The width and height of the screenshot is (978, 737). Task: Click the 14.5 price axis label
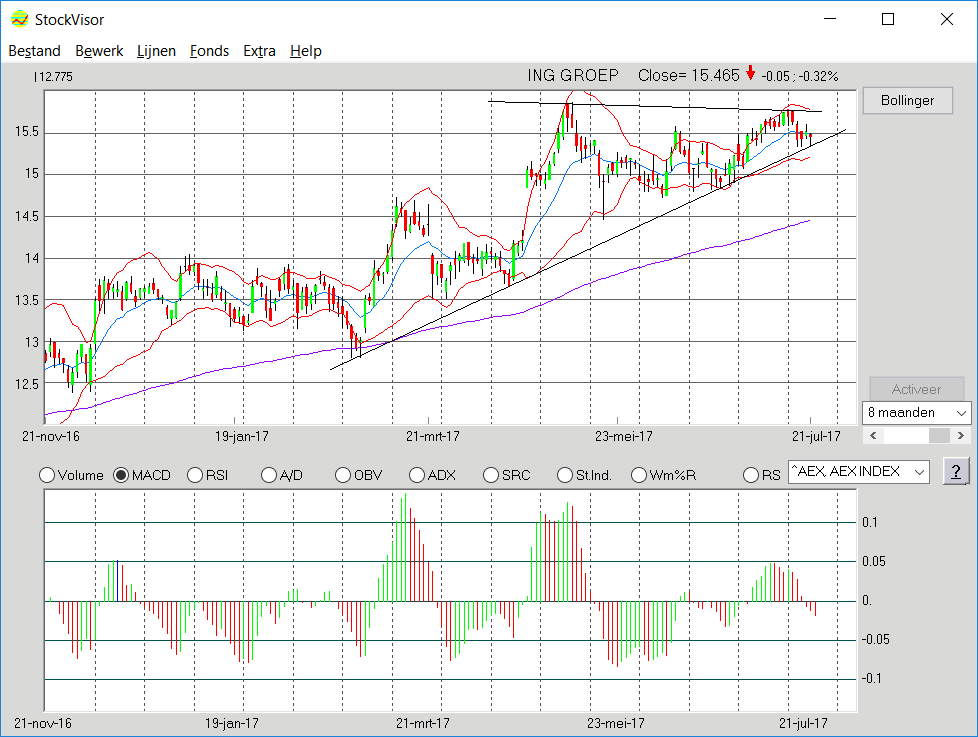click(27, 216)
